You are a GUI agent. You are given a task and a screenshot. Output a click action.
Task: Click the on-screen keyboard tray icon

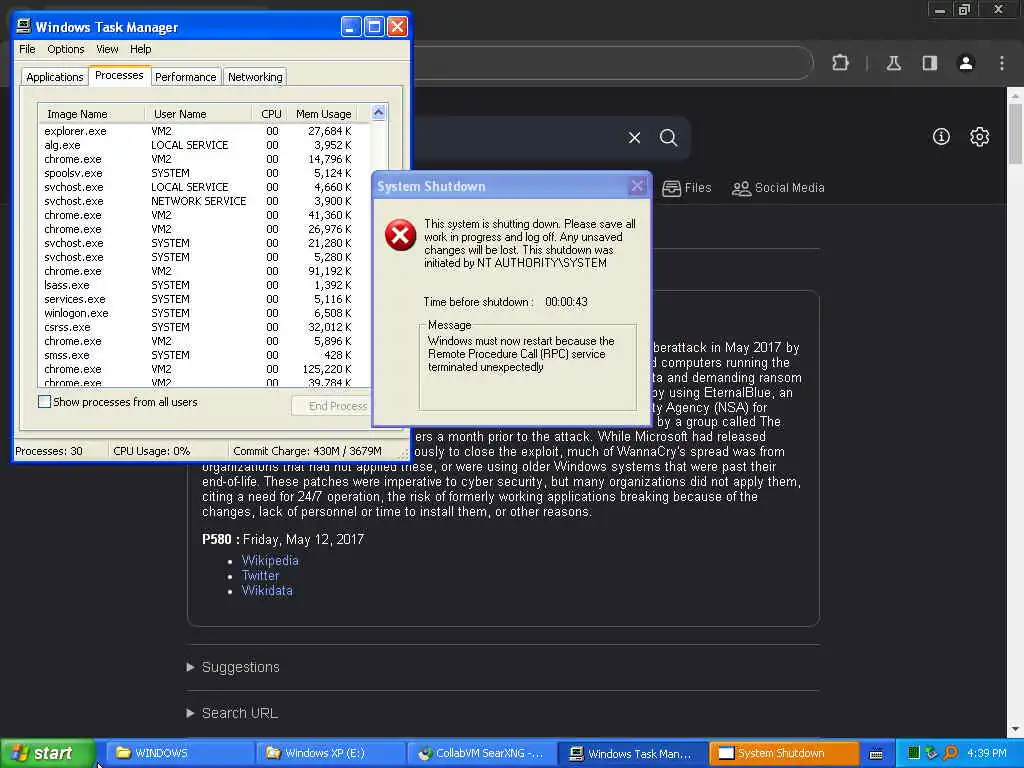tap(876, 754)
